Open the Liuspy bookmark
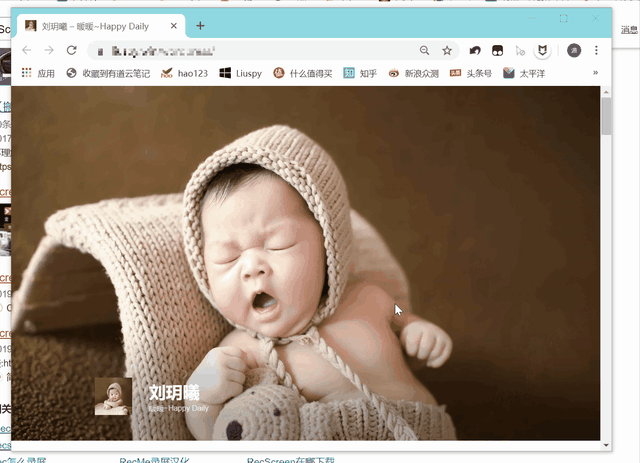 (x=241, y=73)
